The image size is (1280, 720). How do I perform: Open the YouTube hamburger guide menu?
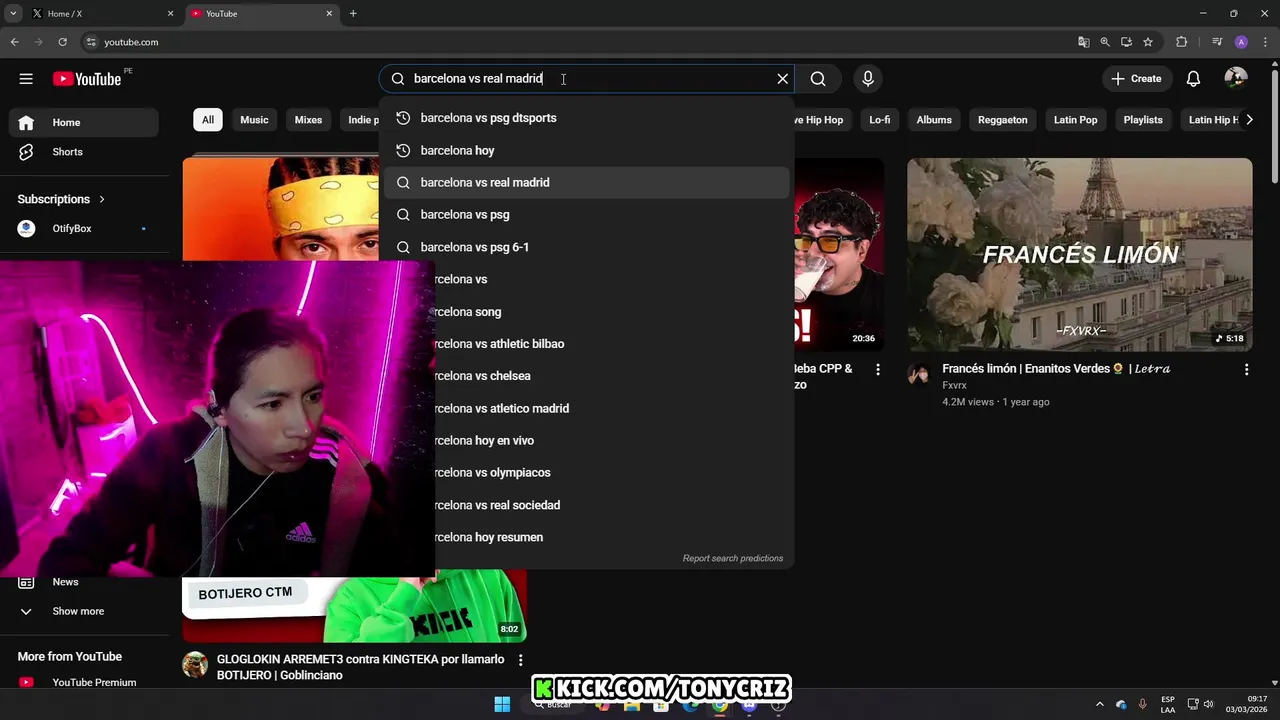(x=26, y=79)
